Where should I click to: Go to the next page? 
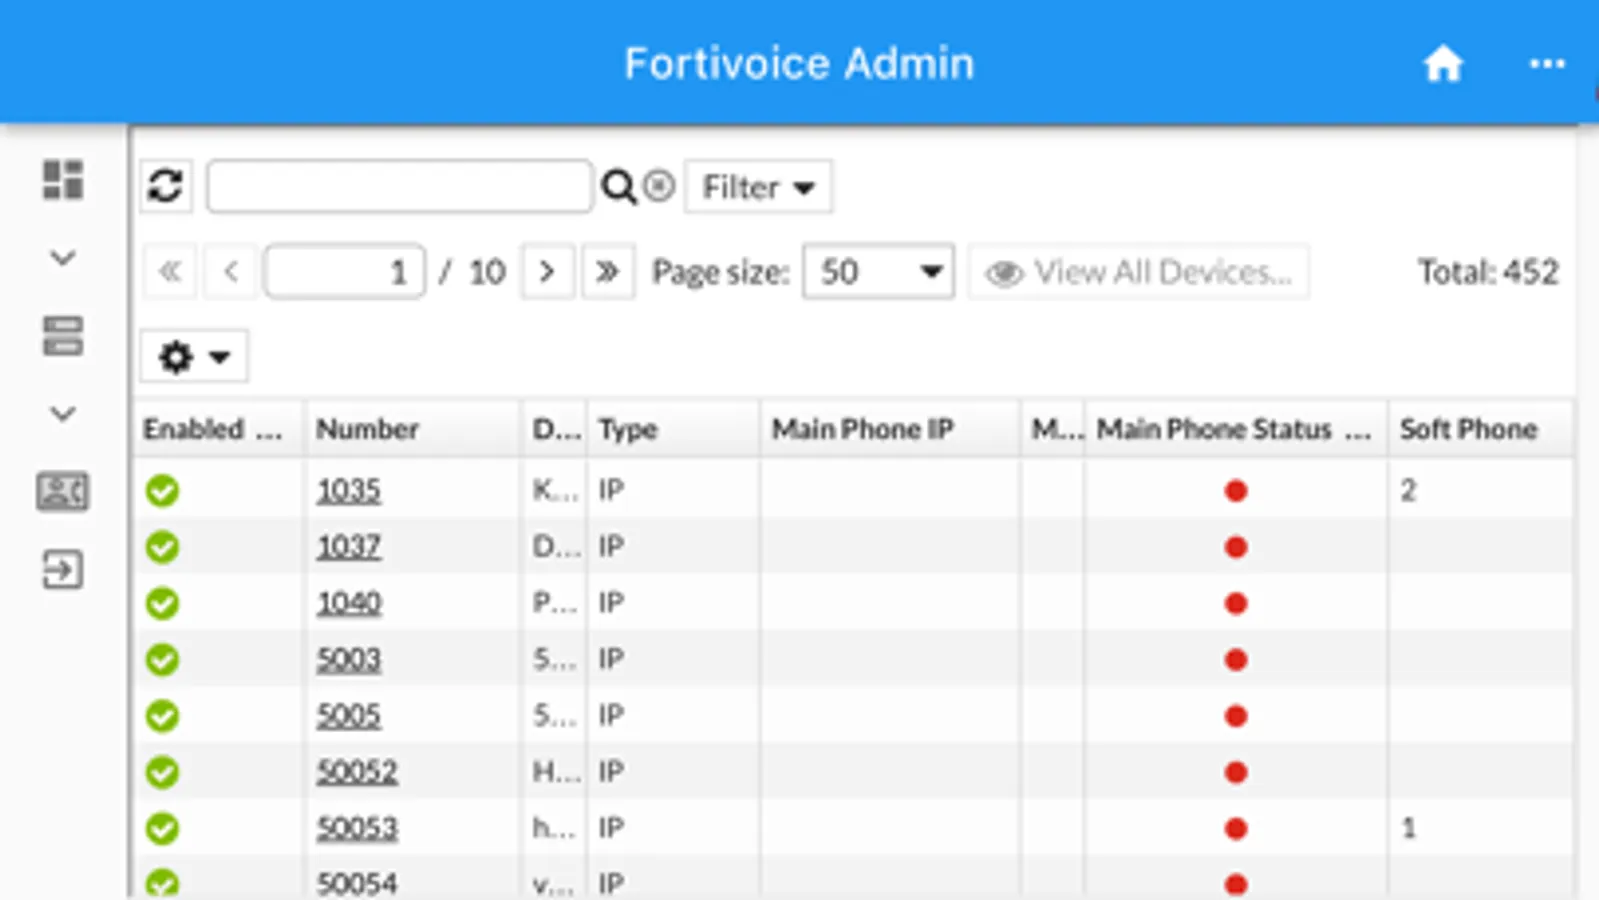(547, 272)
